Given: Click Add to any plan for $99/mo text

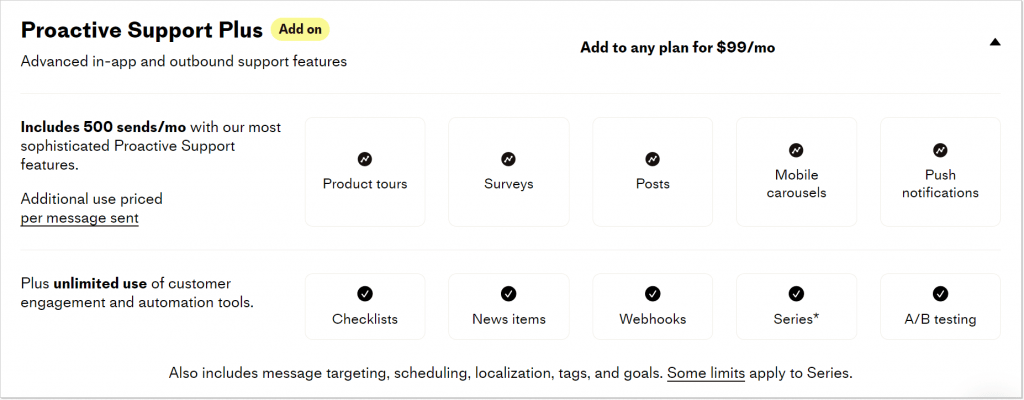Looking at the screenshot, I should coord(679,46).
